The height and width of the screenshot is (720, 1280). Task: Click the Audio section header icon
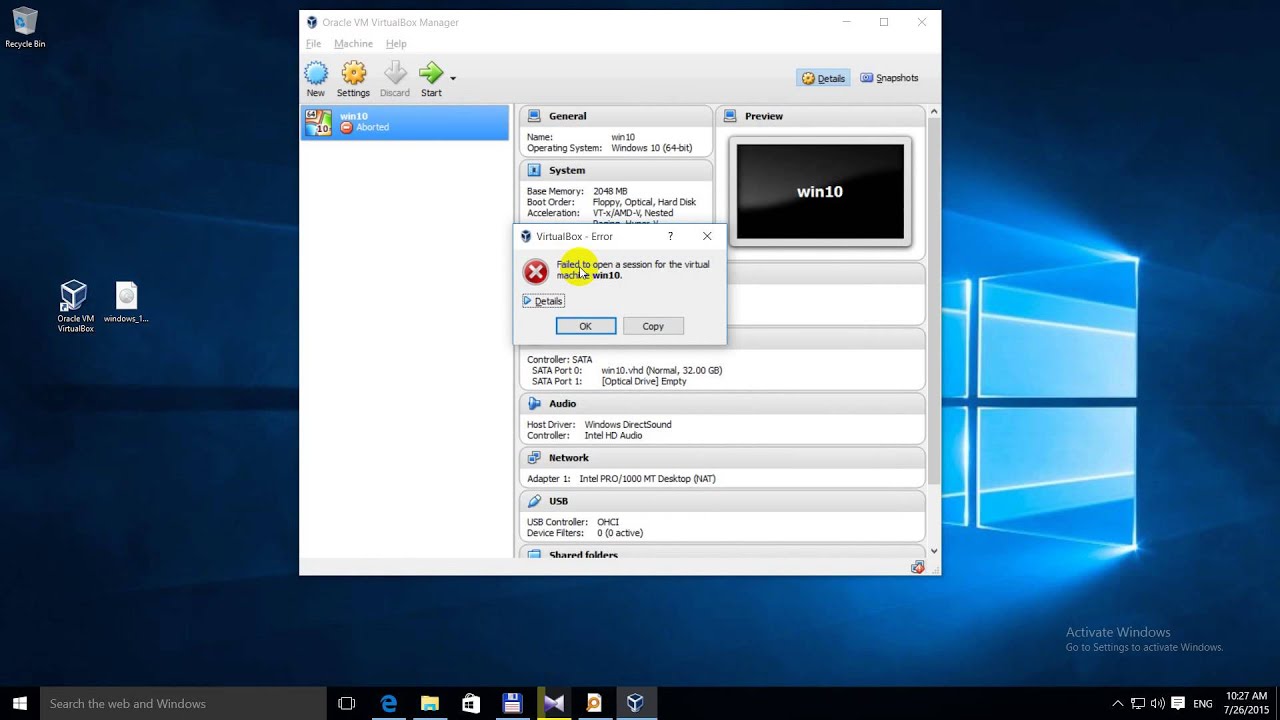coord(534,404)
